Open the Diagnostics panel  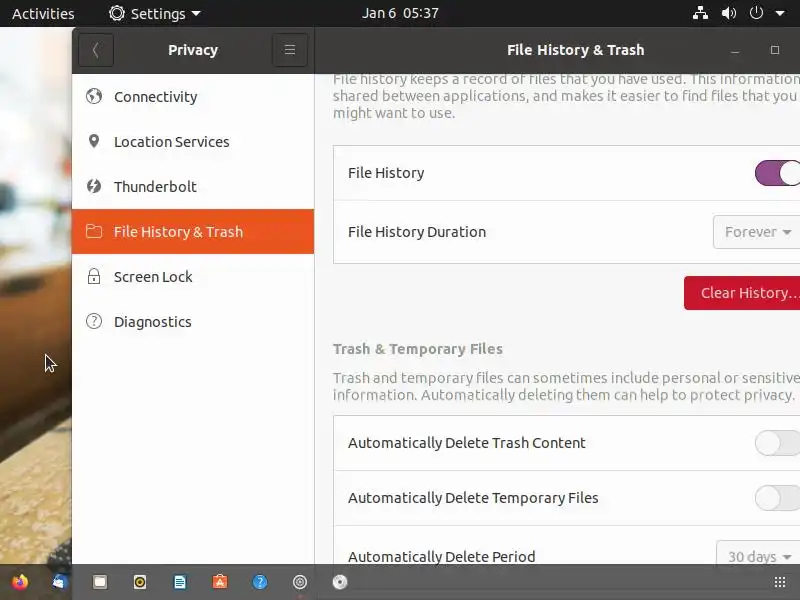193,321
